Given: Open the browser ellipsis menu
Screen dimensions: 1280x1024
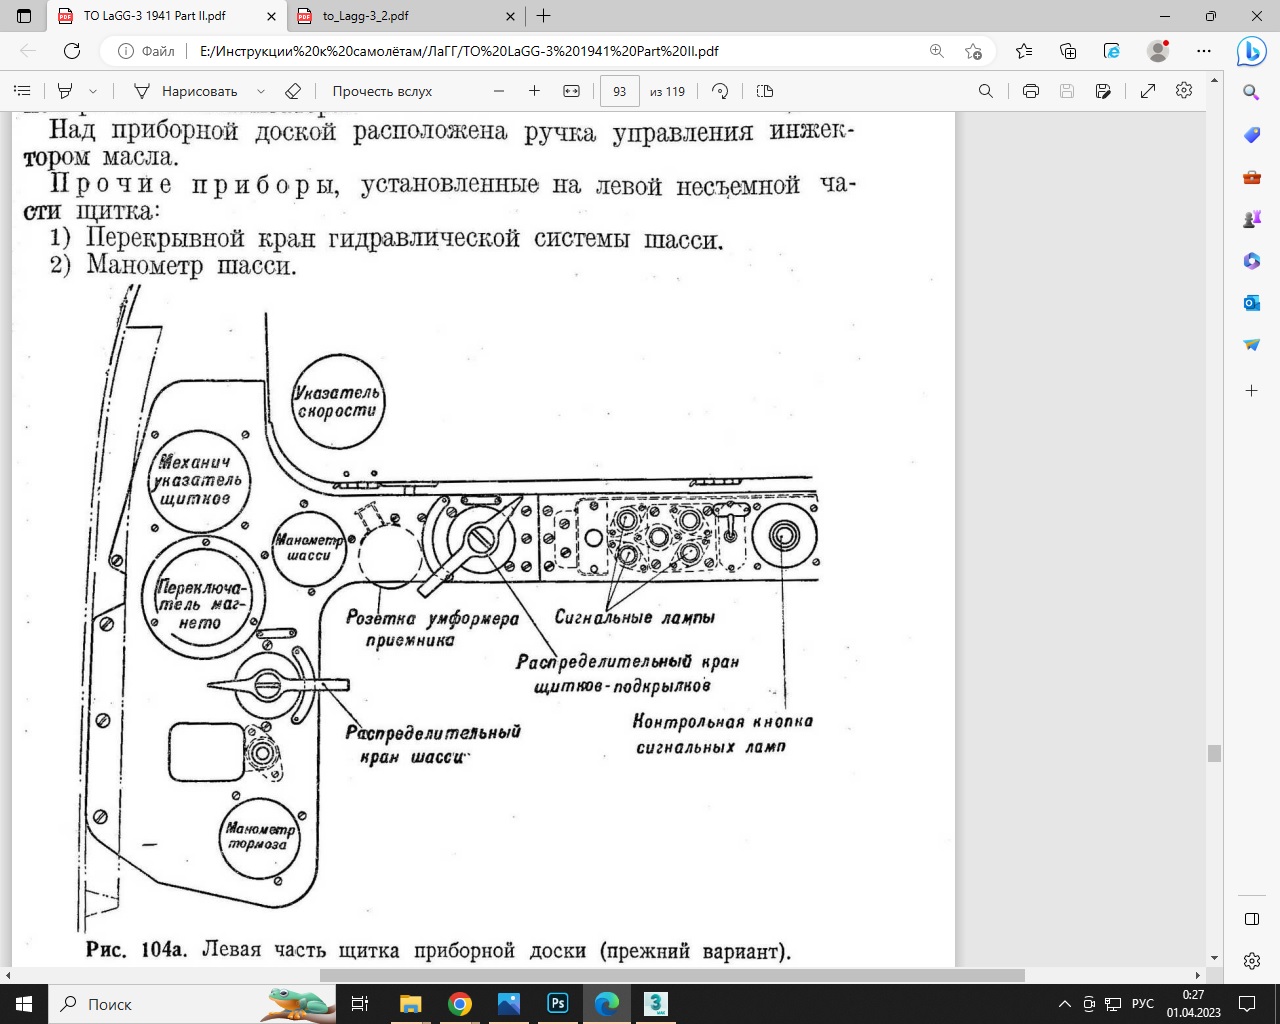Looking at the screenshot, I should (1204, 51).
